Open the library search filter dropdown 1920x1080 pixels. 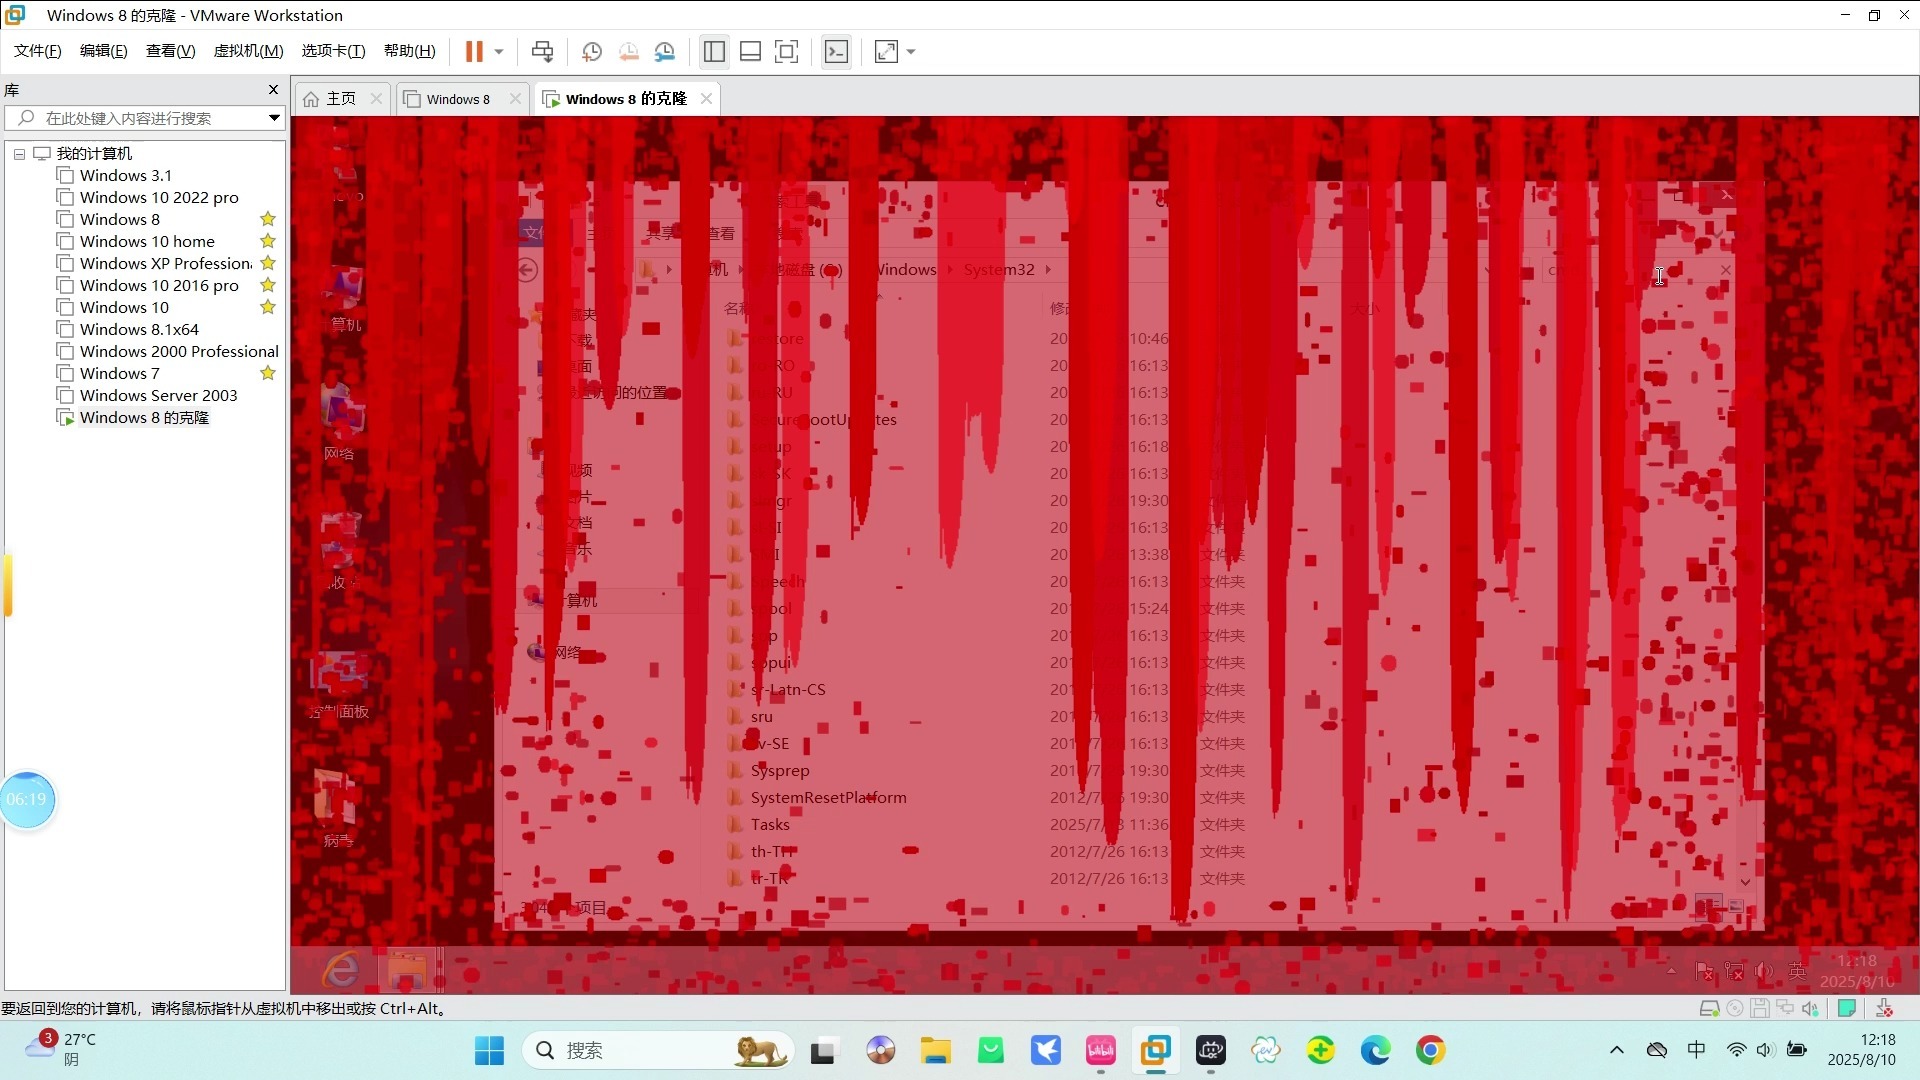274,118
